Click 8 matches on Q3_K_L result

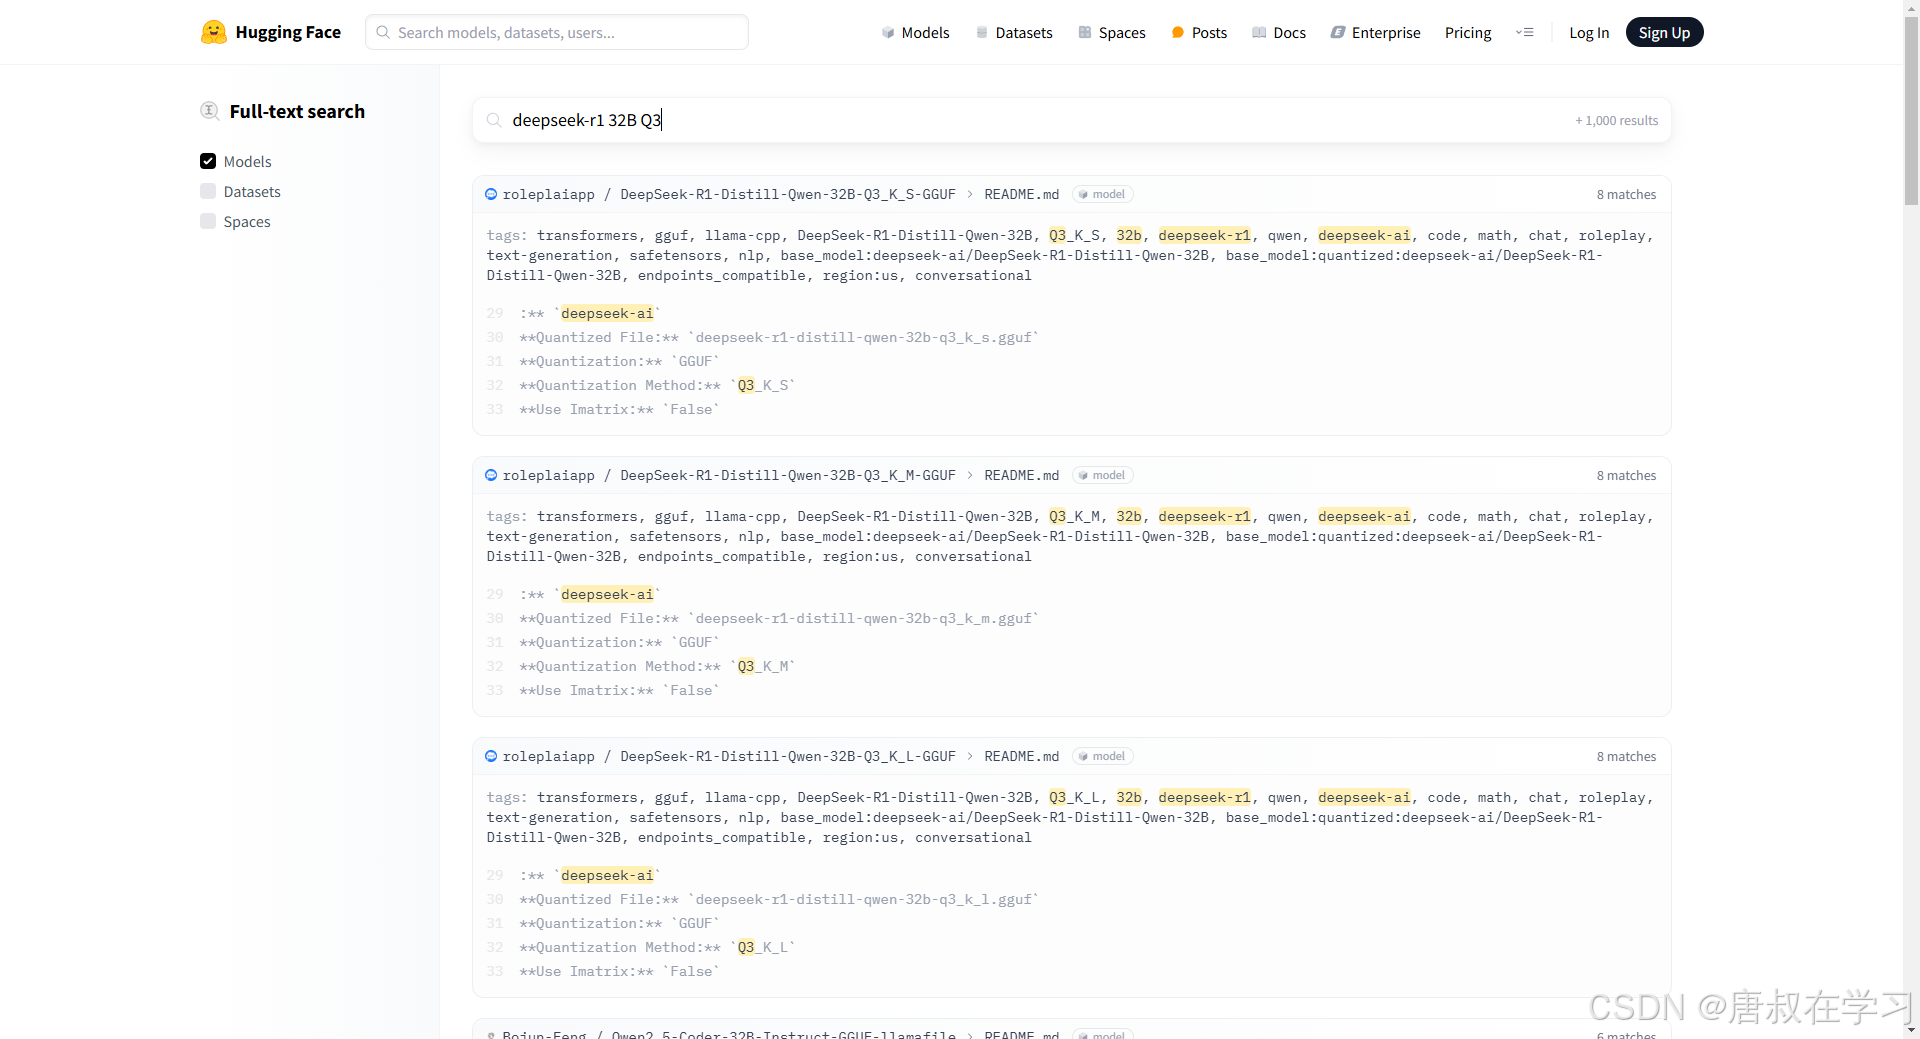point(1626,756)
